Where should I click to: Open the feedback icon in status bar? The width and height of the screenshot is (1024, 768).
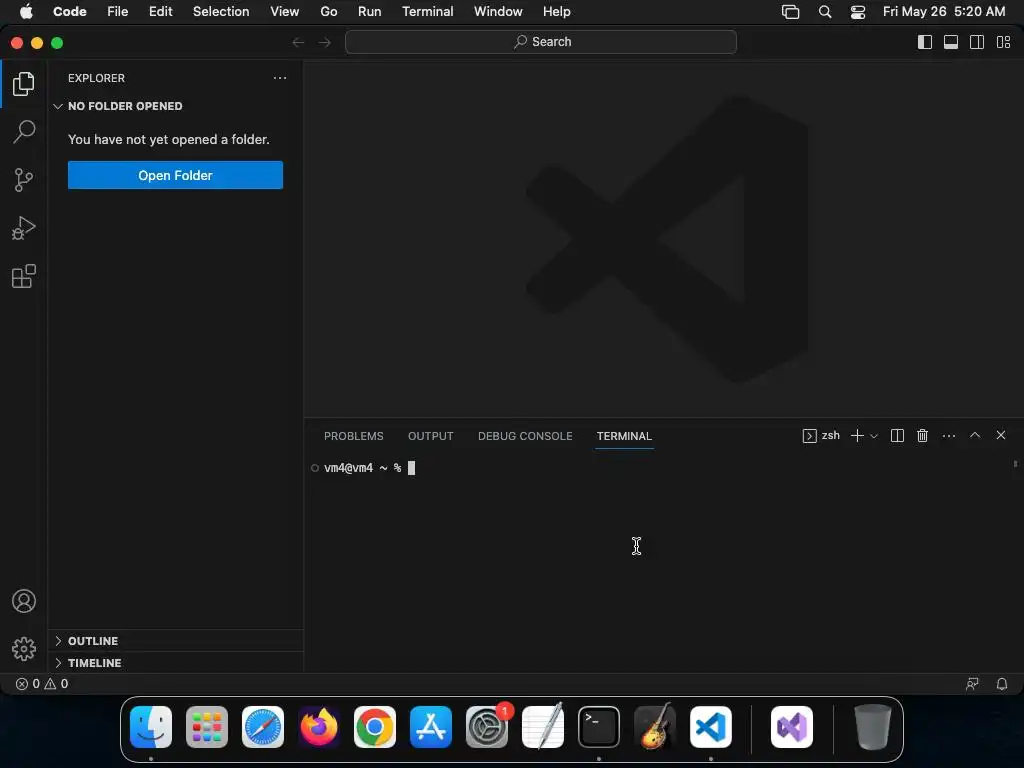[x=972, y=684]
